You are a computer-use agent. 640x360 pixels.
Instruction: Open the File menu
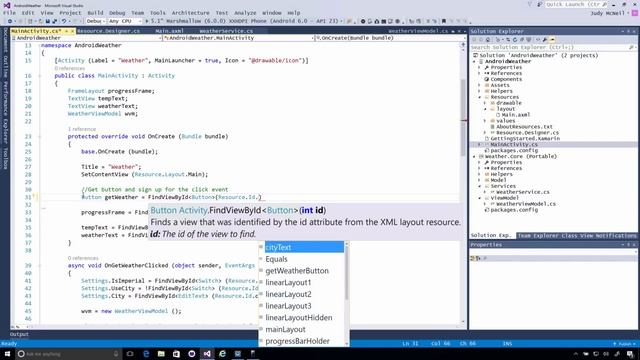(x=9, y=13)
